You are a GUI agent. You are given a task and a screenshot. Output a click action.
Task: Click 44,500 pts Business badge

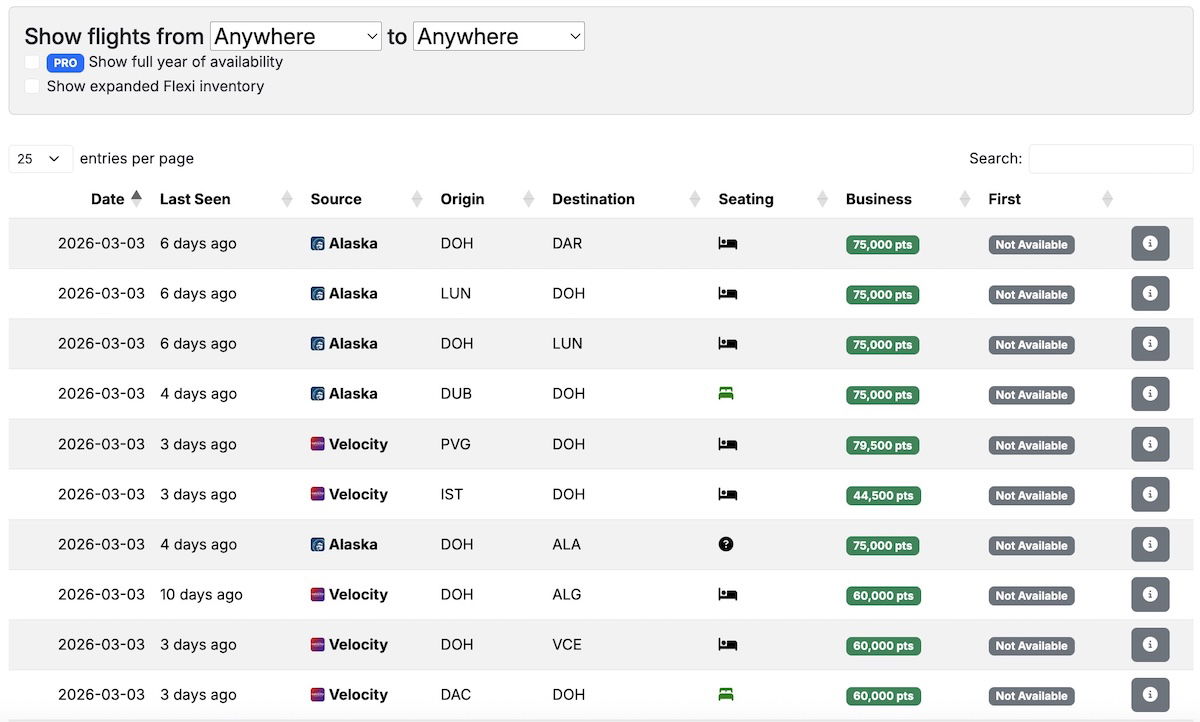tap(882, 495)
